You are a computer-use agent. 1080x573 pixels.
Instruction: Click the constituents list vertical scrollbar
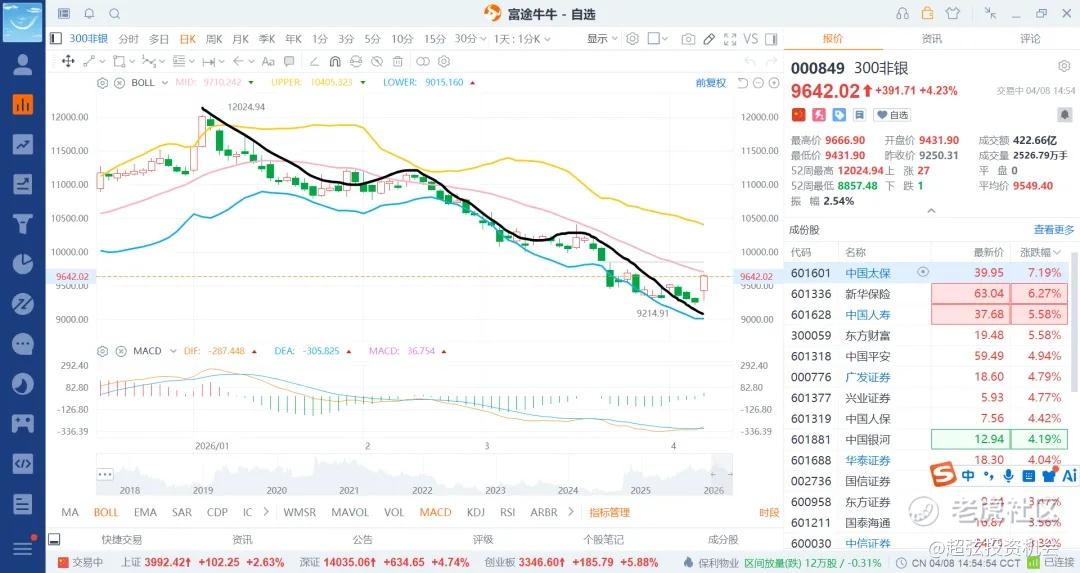pos(1073,324)
